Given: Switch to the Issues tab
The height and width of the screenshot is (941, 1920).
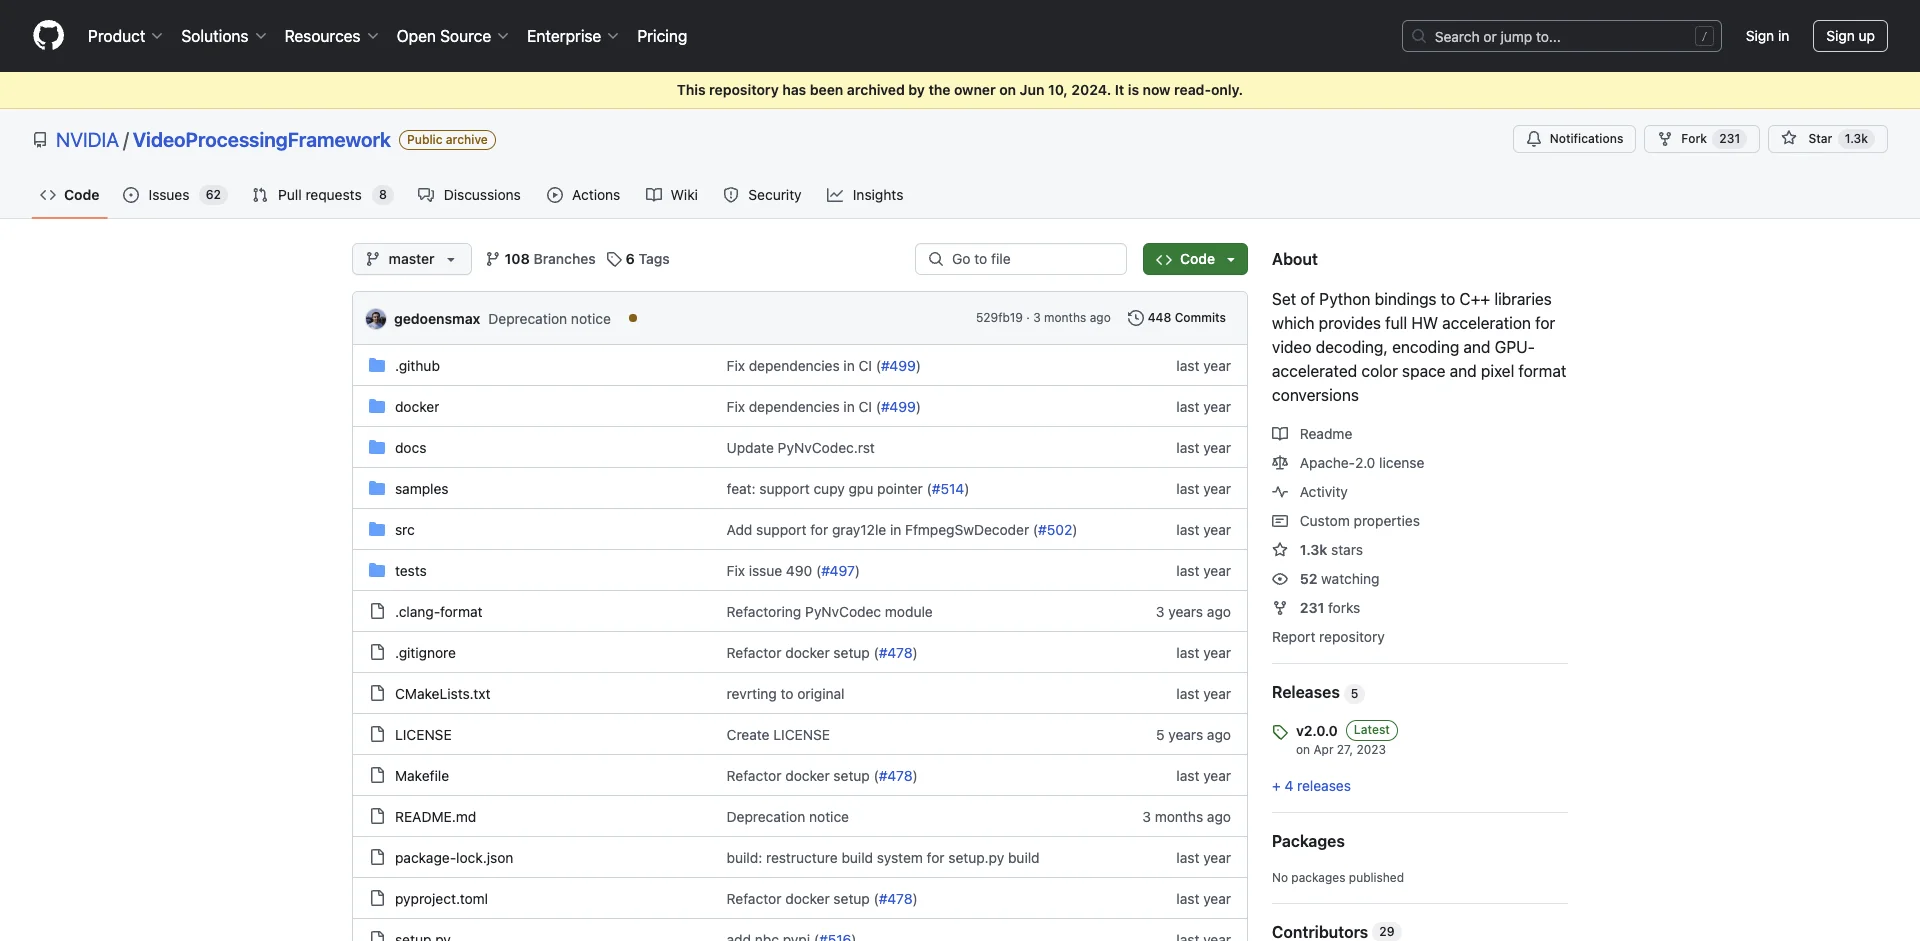Looking at the screenshot, I should pyautogui.click(x=175, y=195).
